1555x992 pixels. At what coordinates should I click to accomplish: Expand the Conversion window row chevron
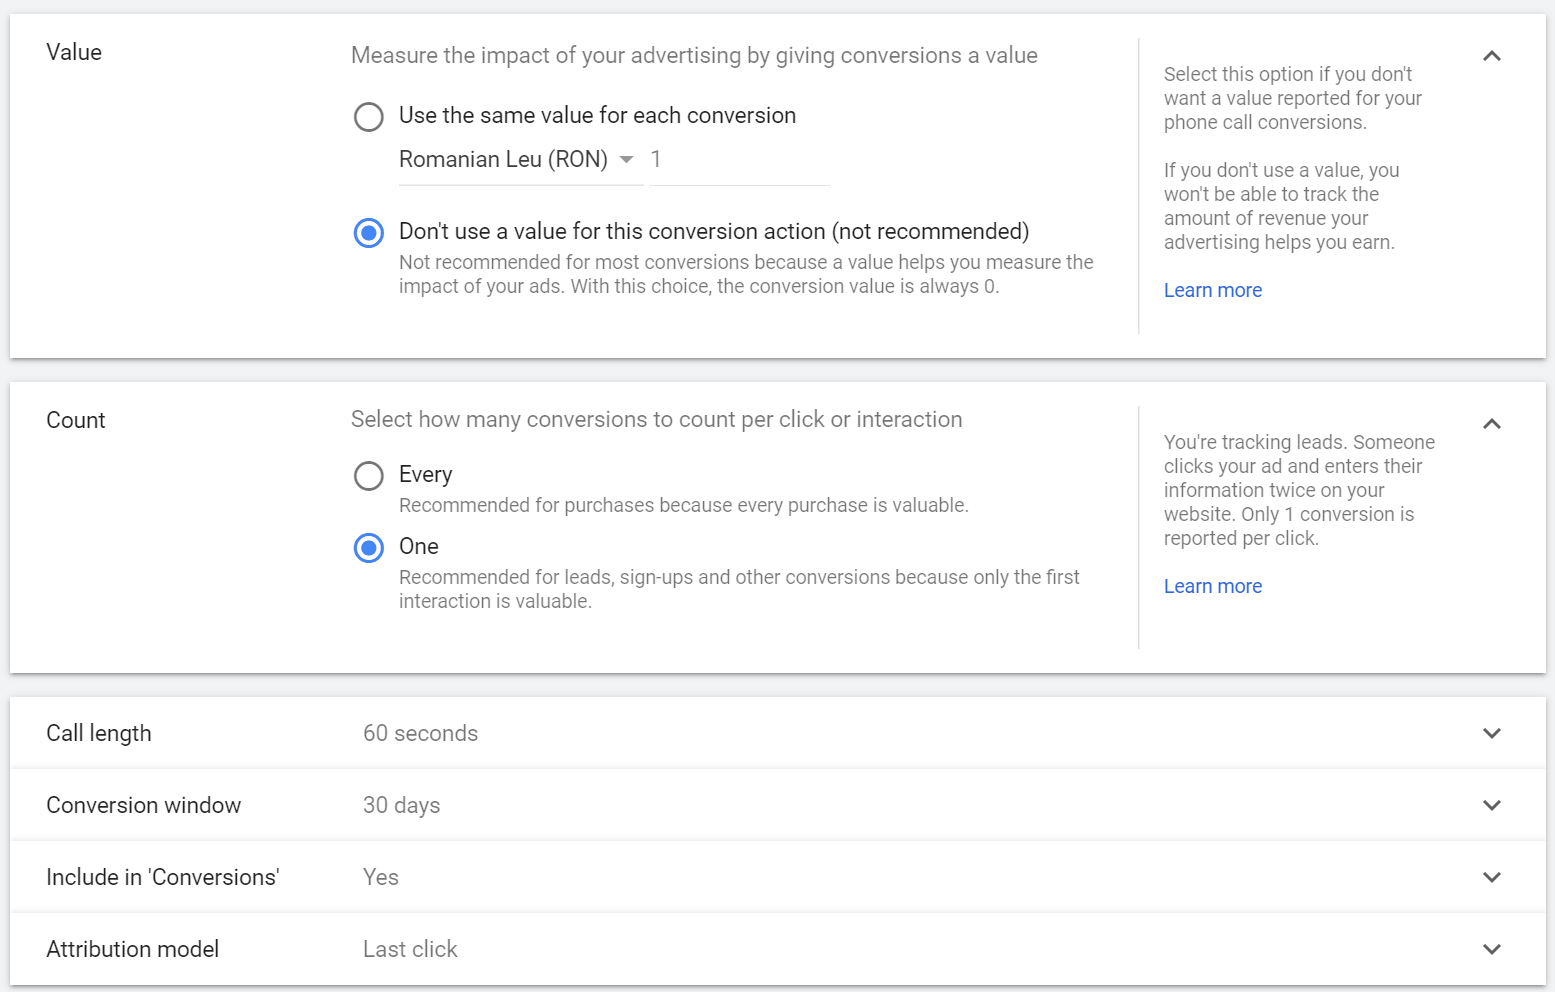pyautogui.click(x=1491, y=806)
